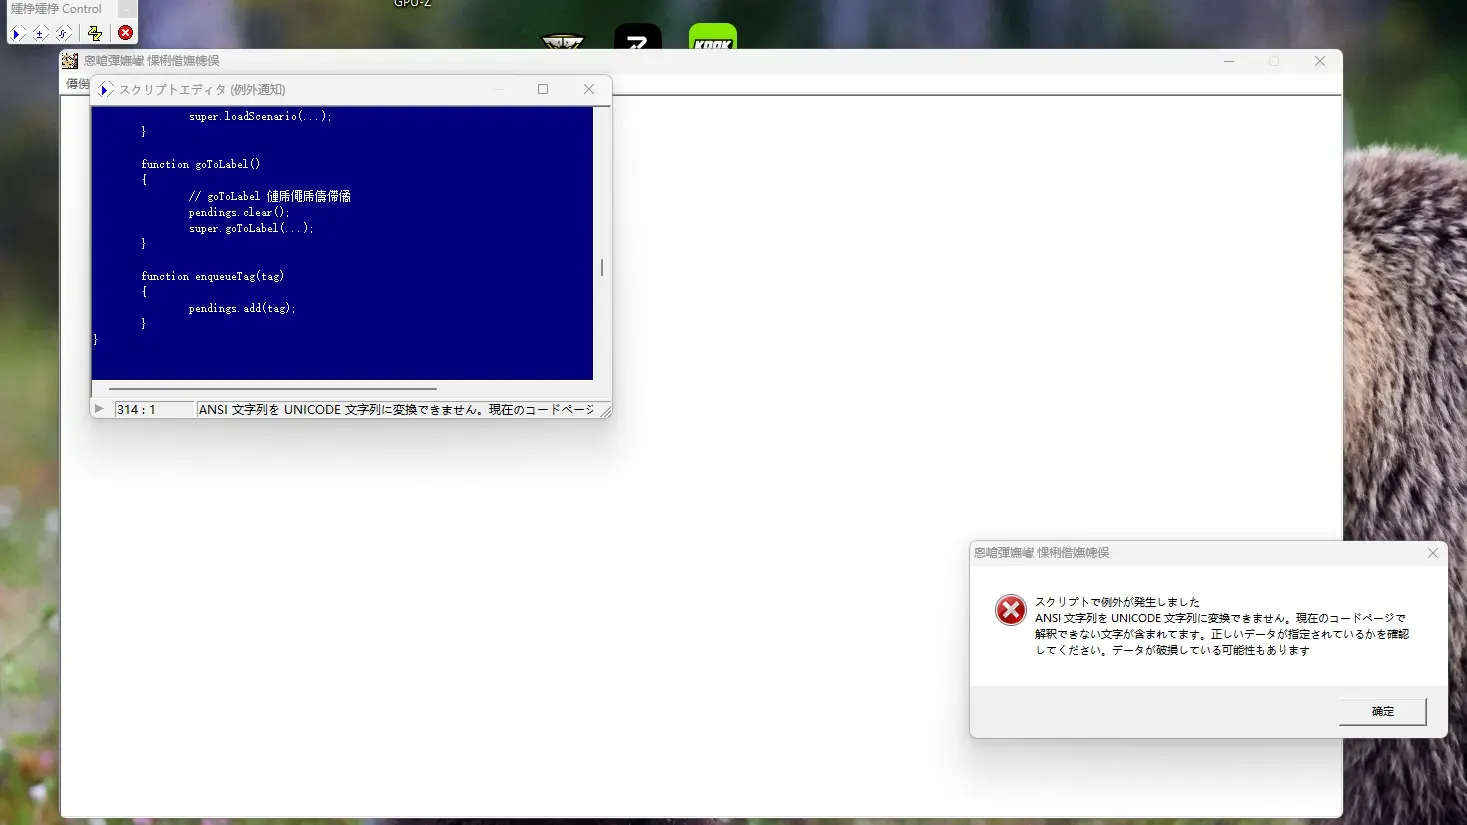The height and width of the screenshot is (825, 1467).
Task: Open the first menu in the main window menu bar
Action: point(77,84)
